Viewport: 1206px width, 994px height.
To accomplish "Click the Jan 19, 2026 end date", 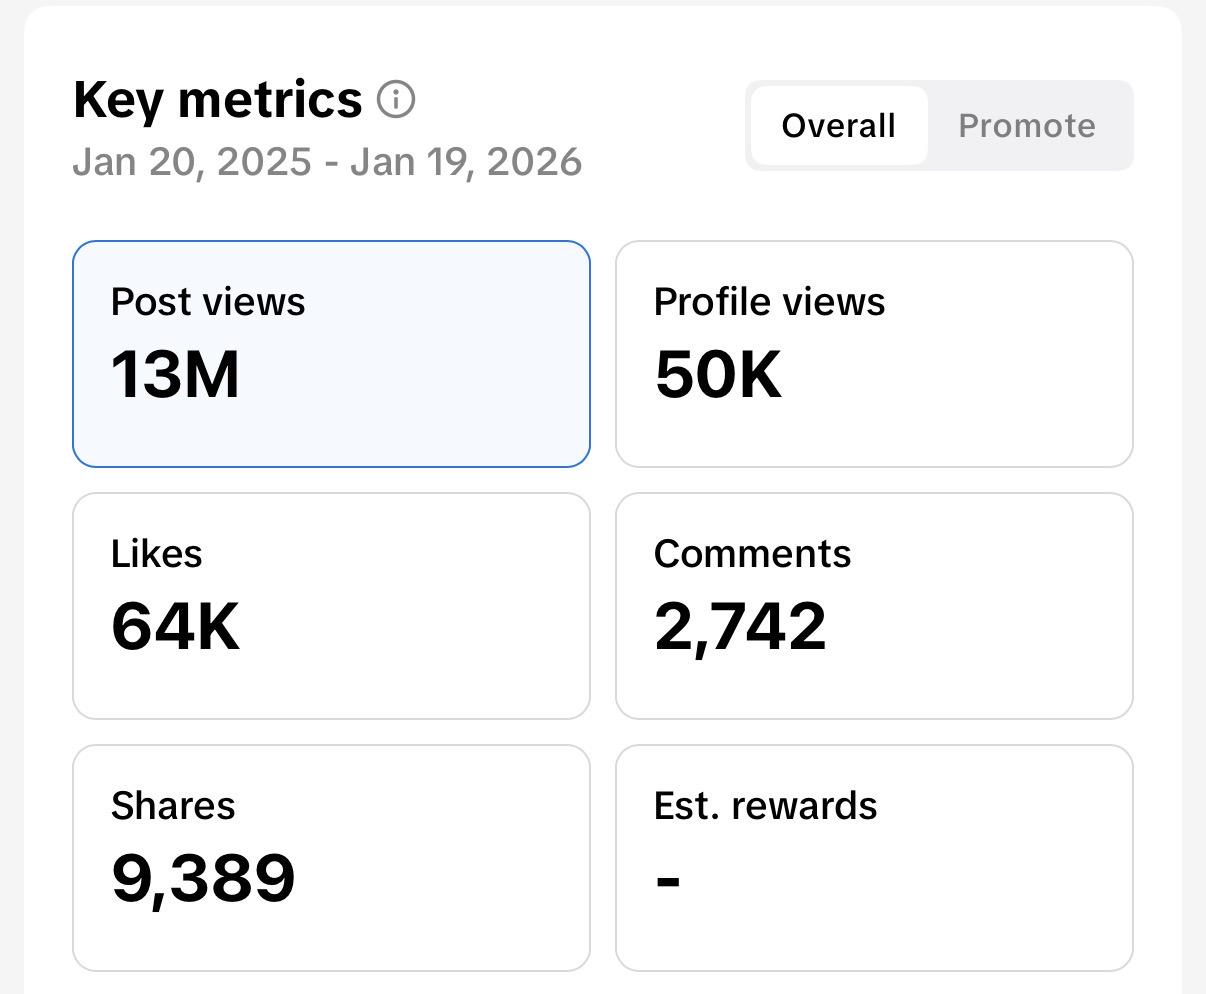I will [x=466, y=162].
